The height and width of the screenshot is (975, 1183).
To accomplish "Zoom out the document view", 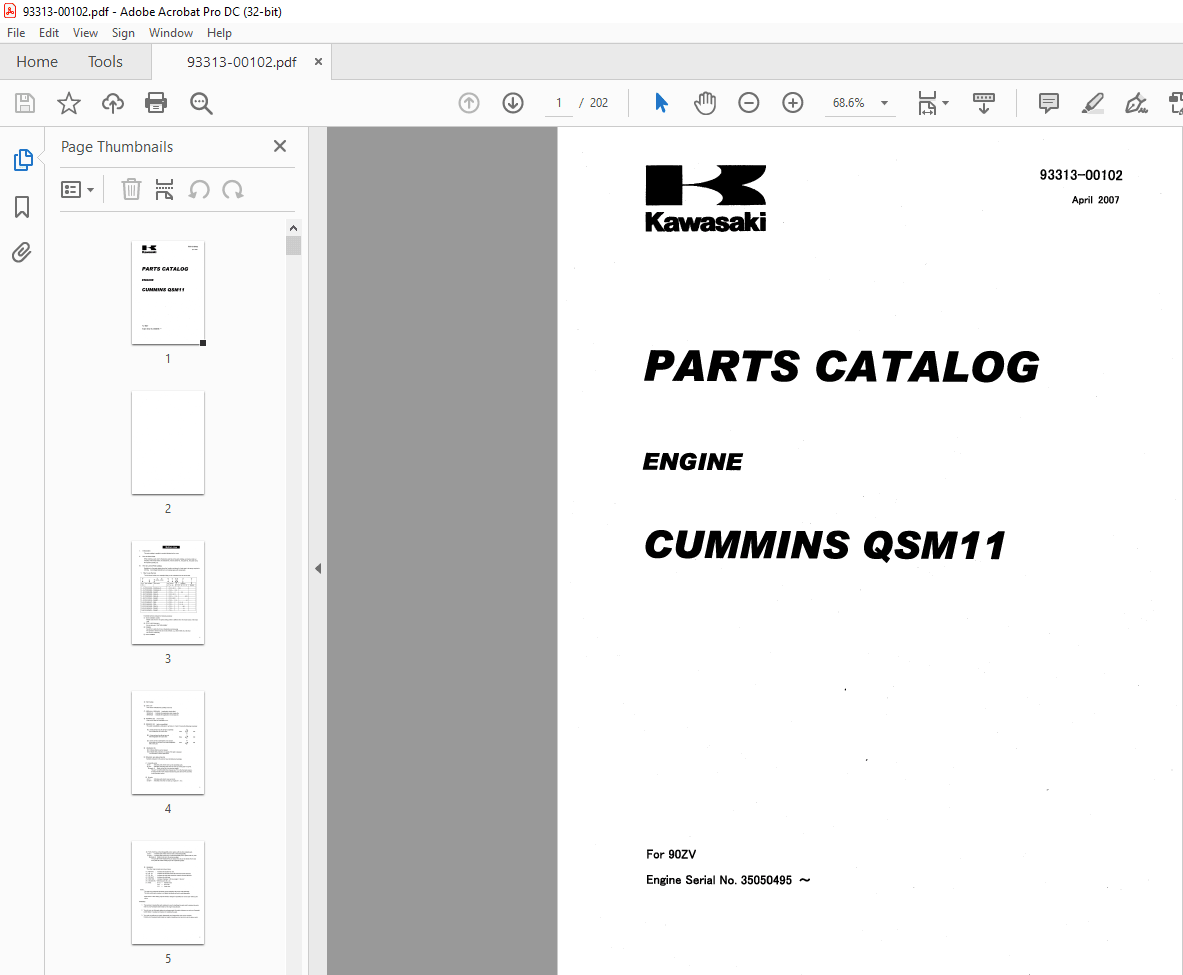I will click(748, 102).
